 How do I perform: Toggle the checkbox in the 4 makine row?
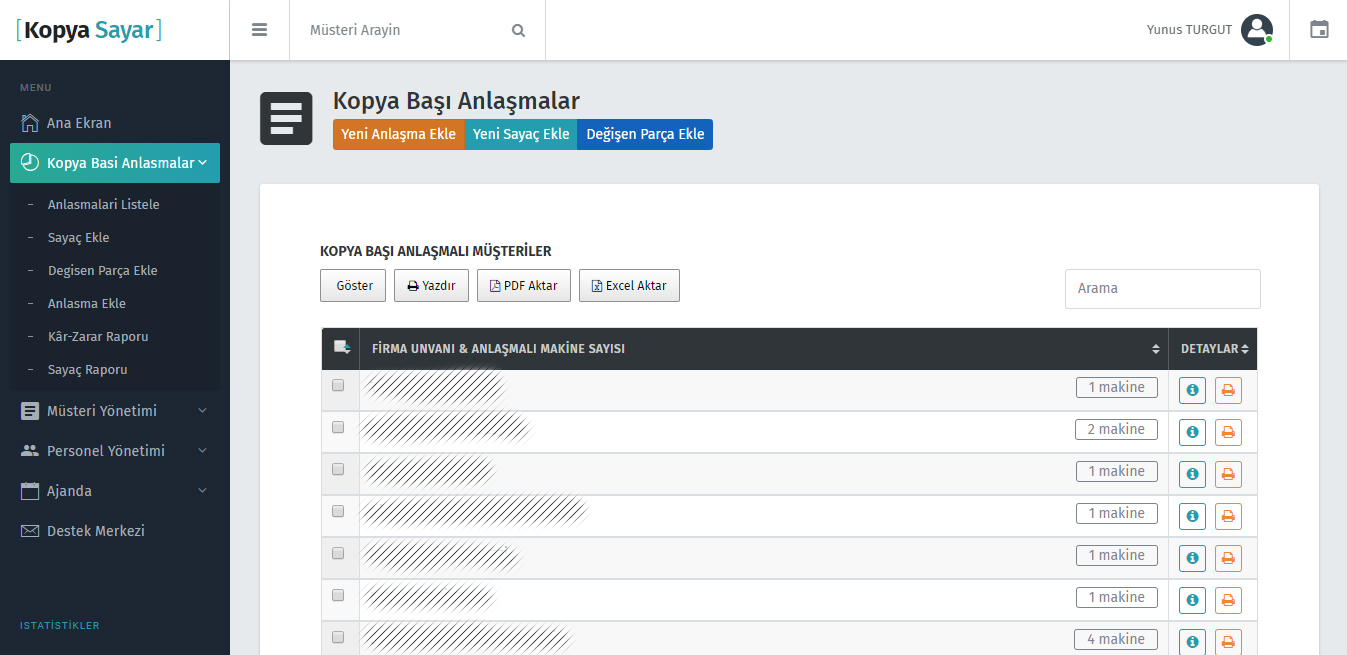click(x=338, y=637)
